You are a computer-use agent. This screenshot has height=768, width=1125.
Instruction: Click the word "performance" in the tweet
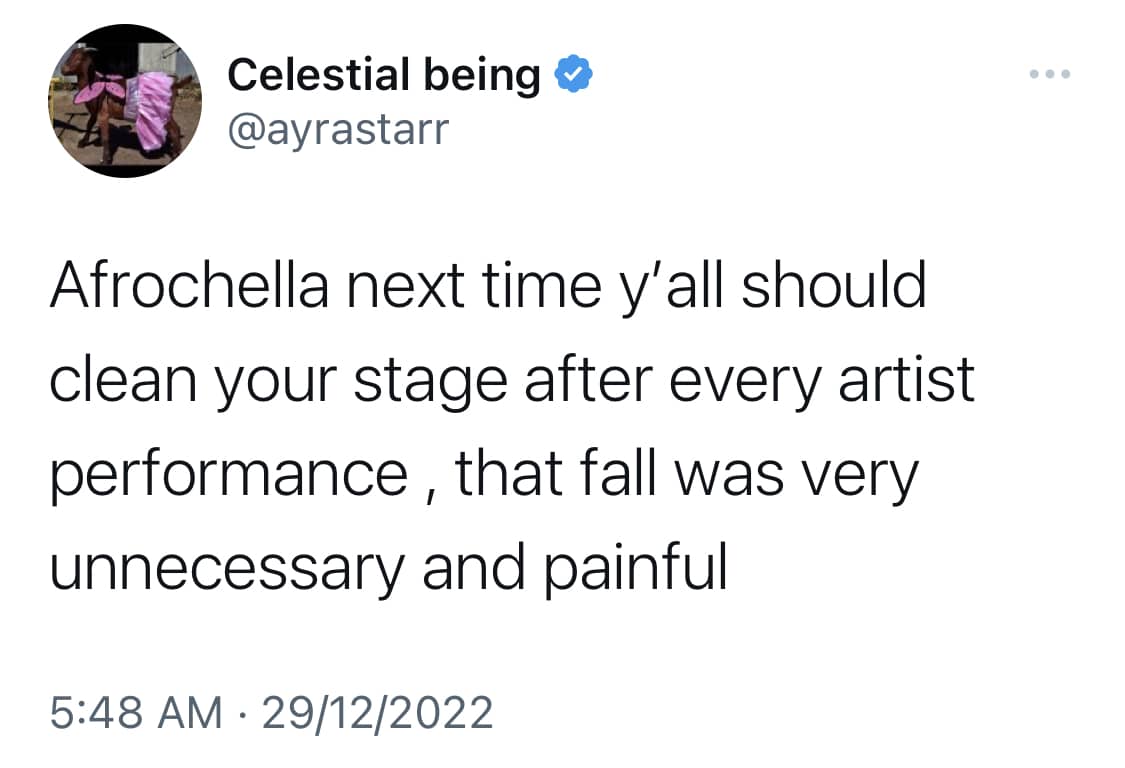coord(228,476)
